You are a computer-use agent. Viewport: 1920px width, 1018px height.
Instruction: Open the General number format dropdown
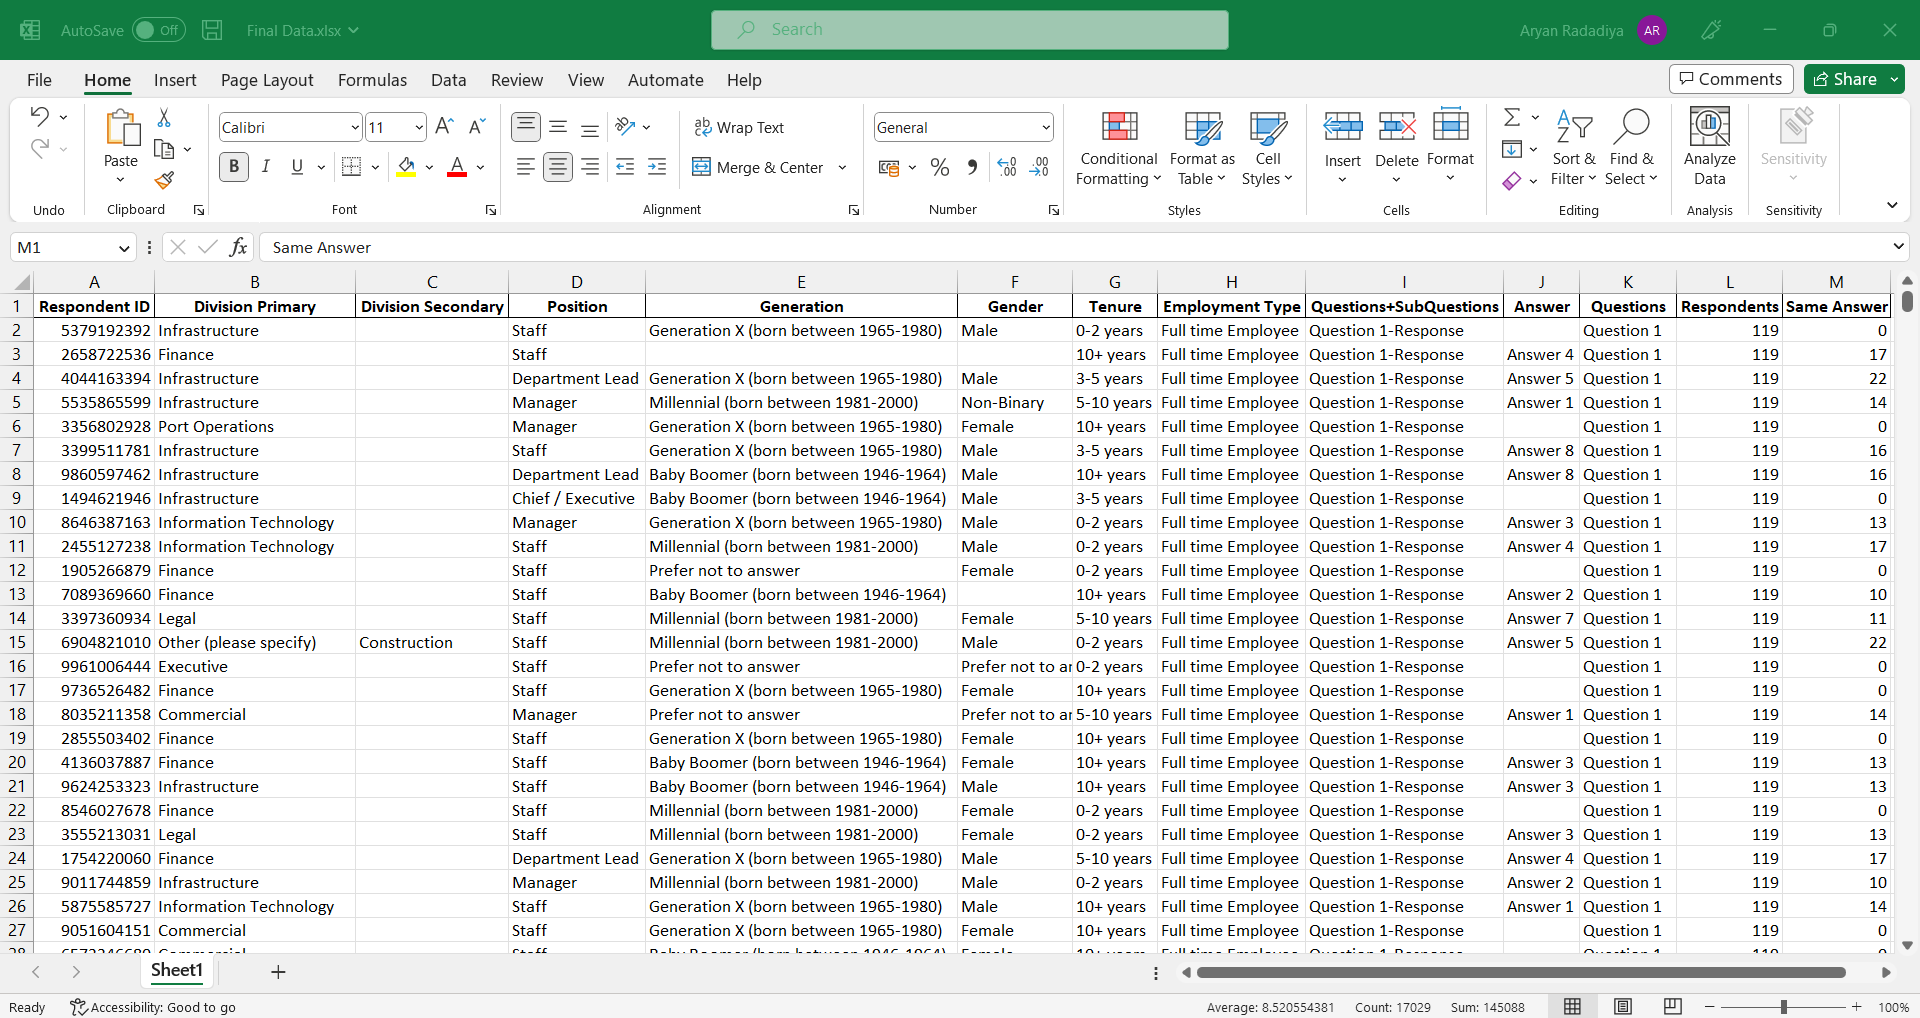pos(1046,127)
